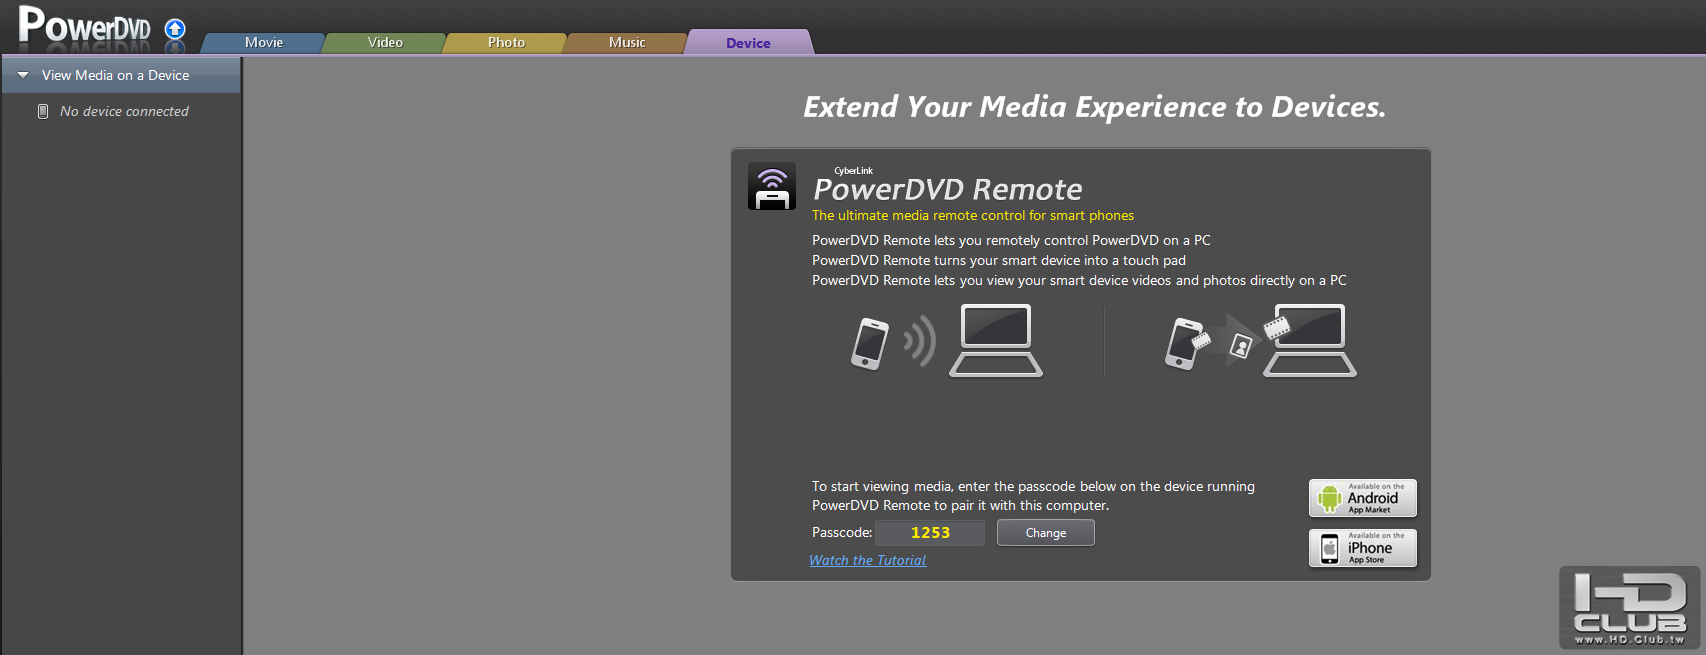Click the PowerDVD Remote title text
The height and width of the screenshot is (655, 1706).
point(948,189)
